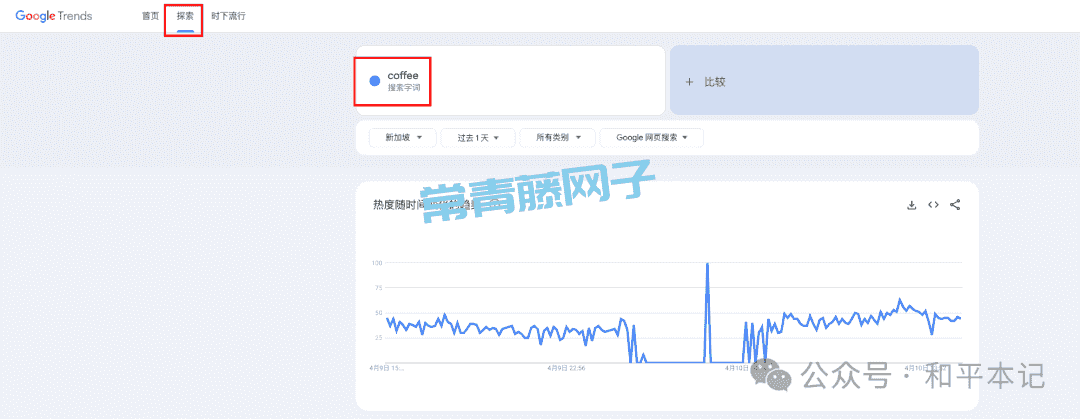Click the 100 y-axis label
The height and width of the screenshot is (419, 1080).
(x=377, y=263)
